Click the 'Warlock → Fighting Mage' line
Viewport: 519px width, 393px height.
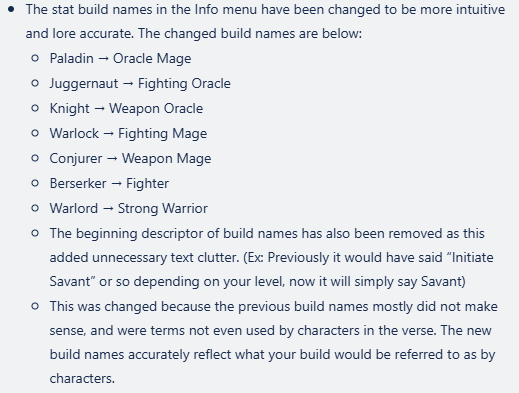[x=128, y=133]
